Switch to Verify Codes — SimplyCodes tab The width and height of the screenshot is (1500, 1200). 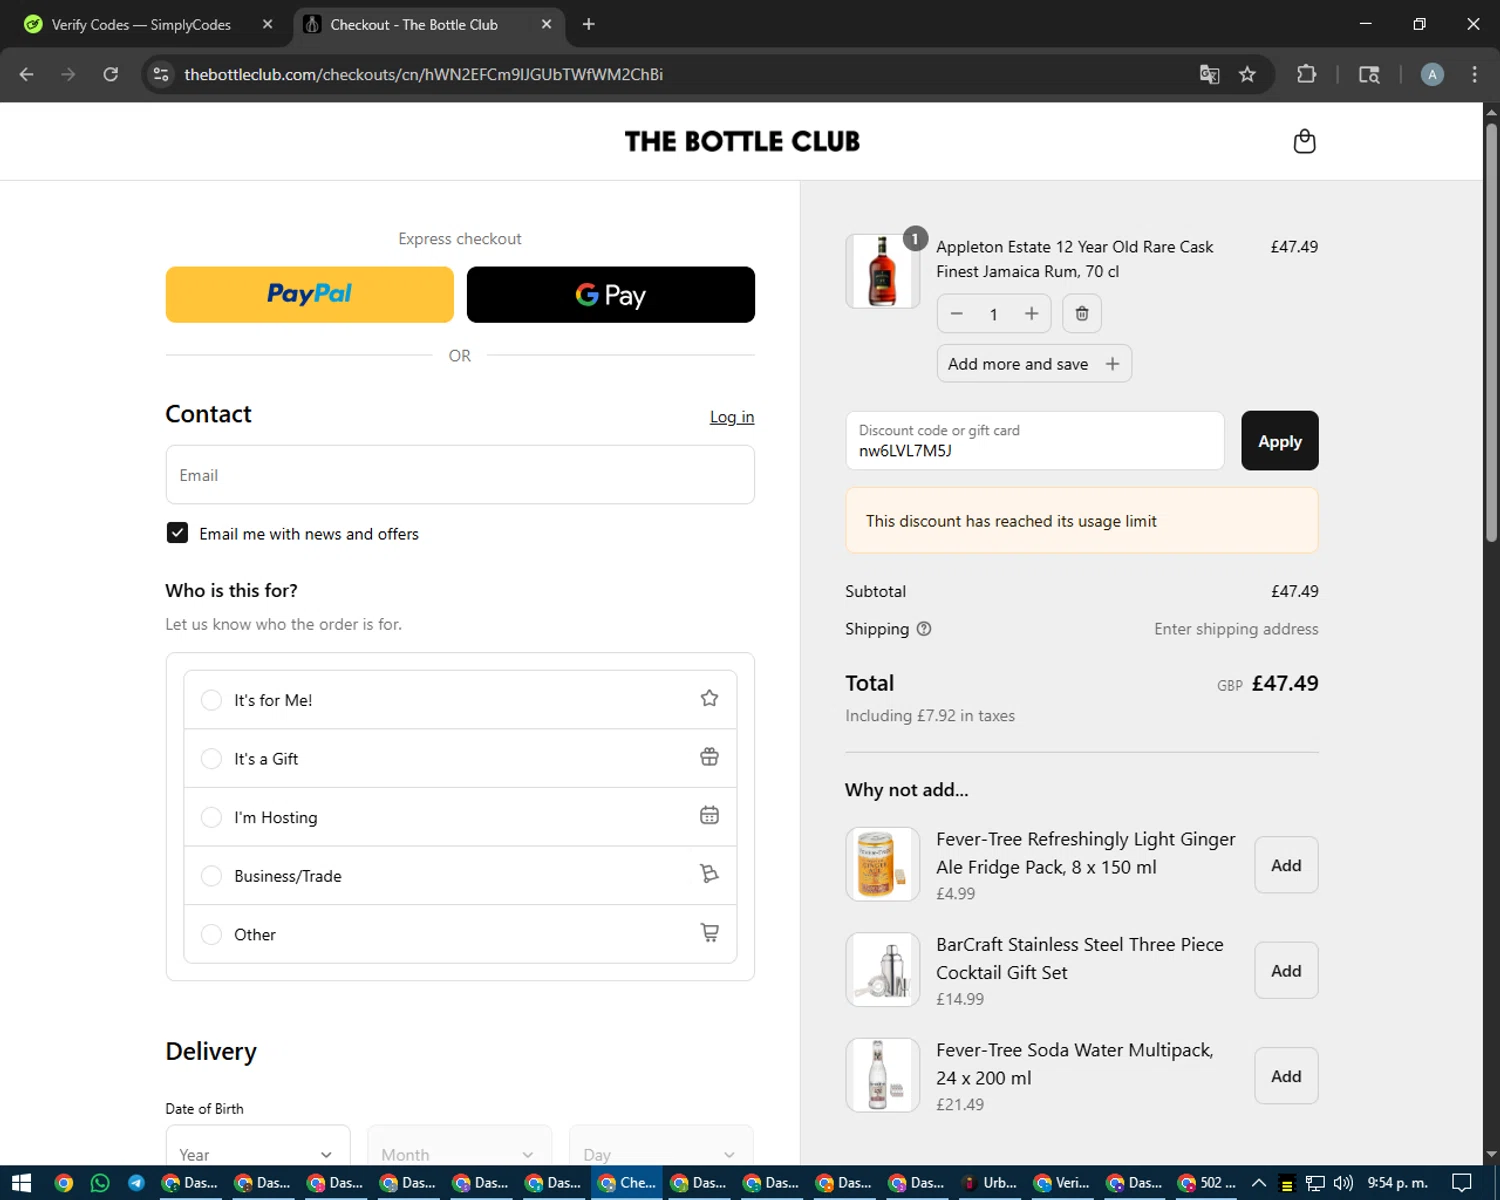coord(140,24)
